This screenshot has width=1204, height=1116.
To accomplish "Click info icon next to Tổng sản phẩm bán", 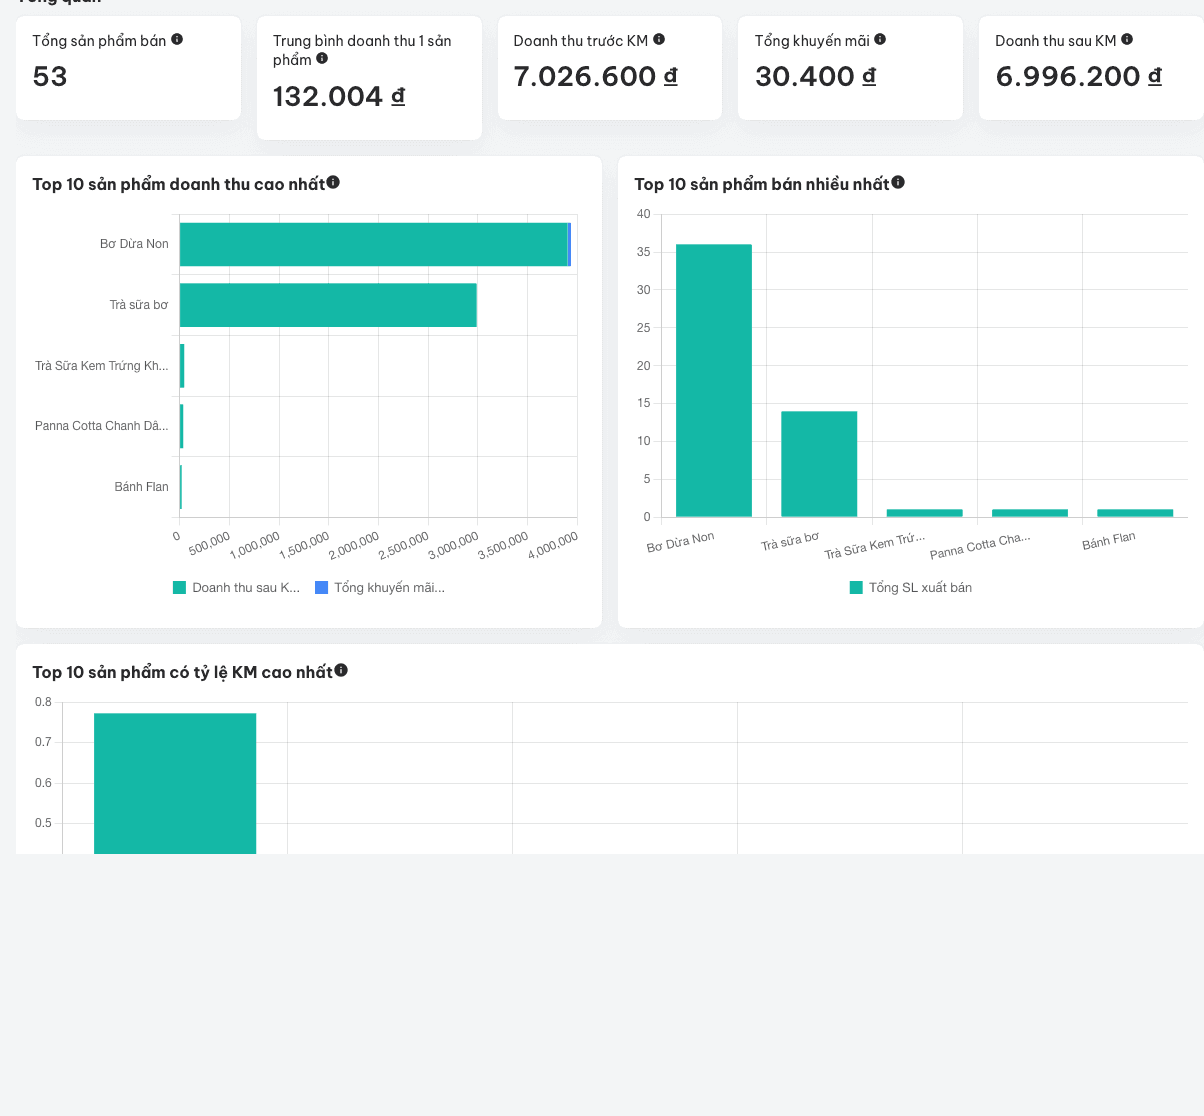I will click(x=177, y=39).
